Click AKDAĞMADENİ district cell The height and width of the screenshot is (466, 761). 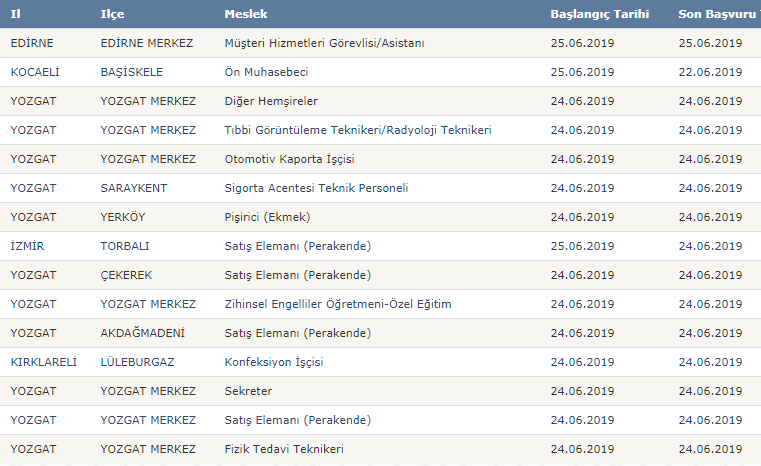(x=143, y=333)
